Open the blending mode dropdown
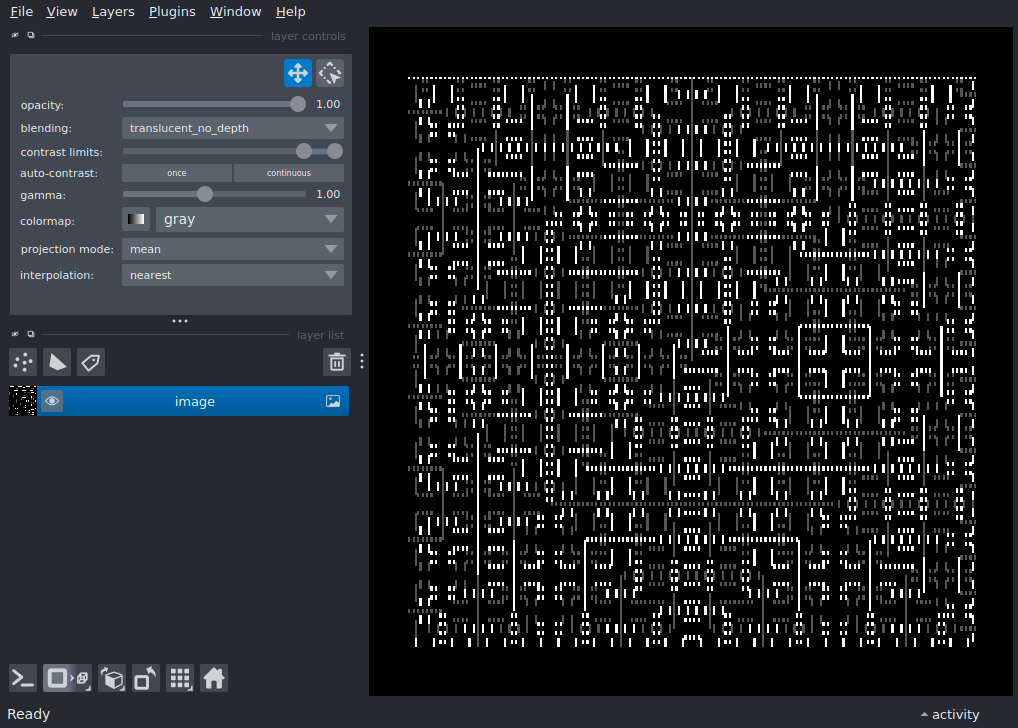This screenshot has height=728, width=1018. pos(232,128)
